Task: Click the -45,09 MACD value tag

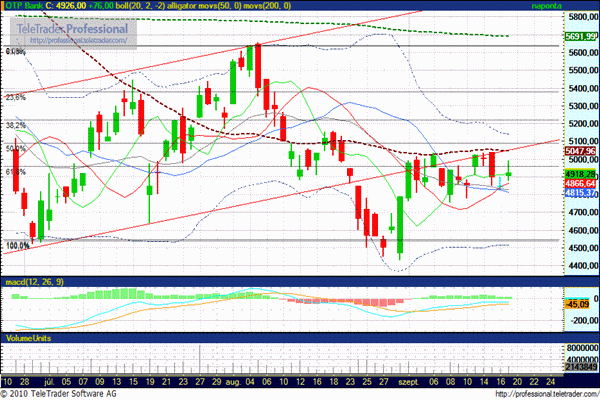Action: [580, 303]
